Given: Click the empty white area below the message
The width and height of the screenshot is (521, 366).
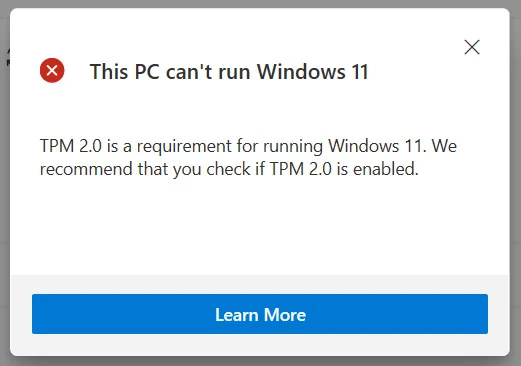Looking at the screenshot, I should (x=260, y=228).
